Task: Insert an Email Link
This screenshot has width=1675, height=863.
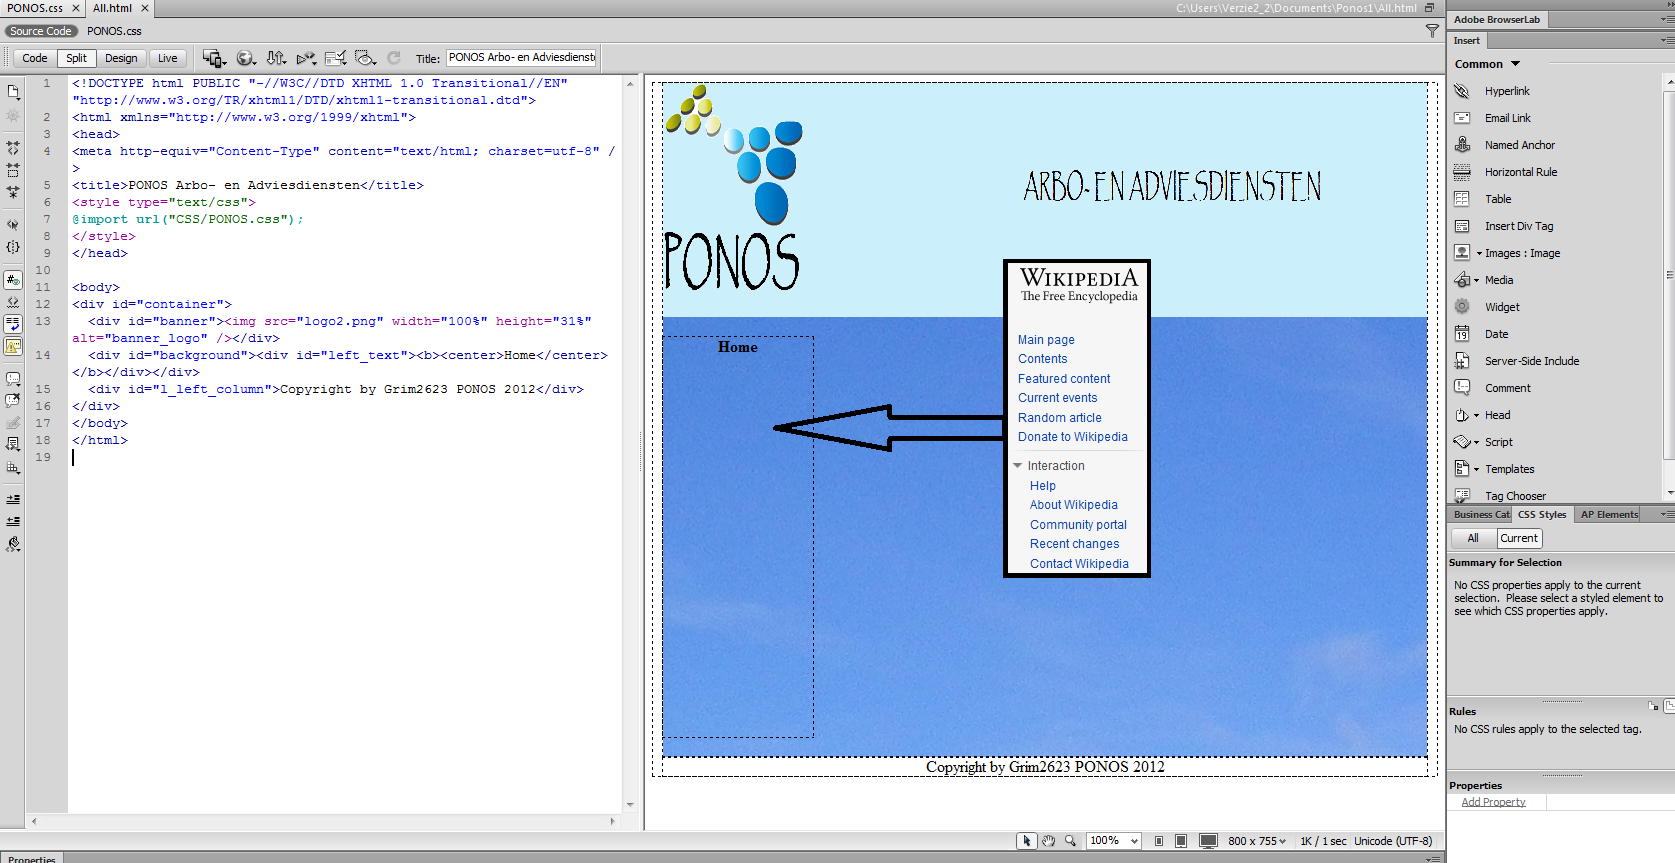Action: pyautogui.click(x=1507, y=118)
